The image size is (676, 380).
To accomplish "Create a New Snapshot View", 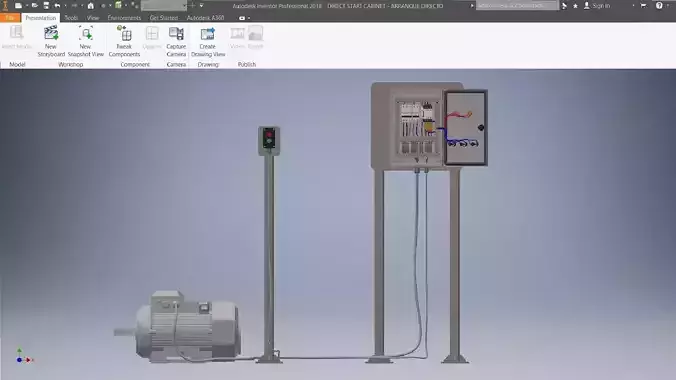I will 86,41.
